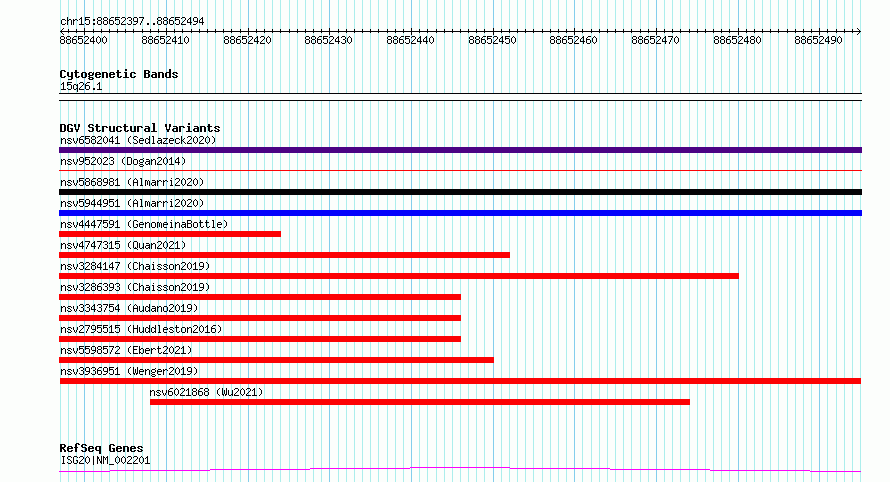Click the thin red nsv952023 line
Screen dimensions: 890x482
460,170
